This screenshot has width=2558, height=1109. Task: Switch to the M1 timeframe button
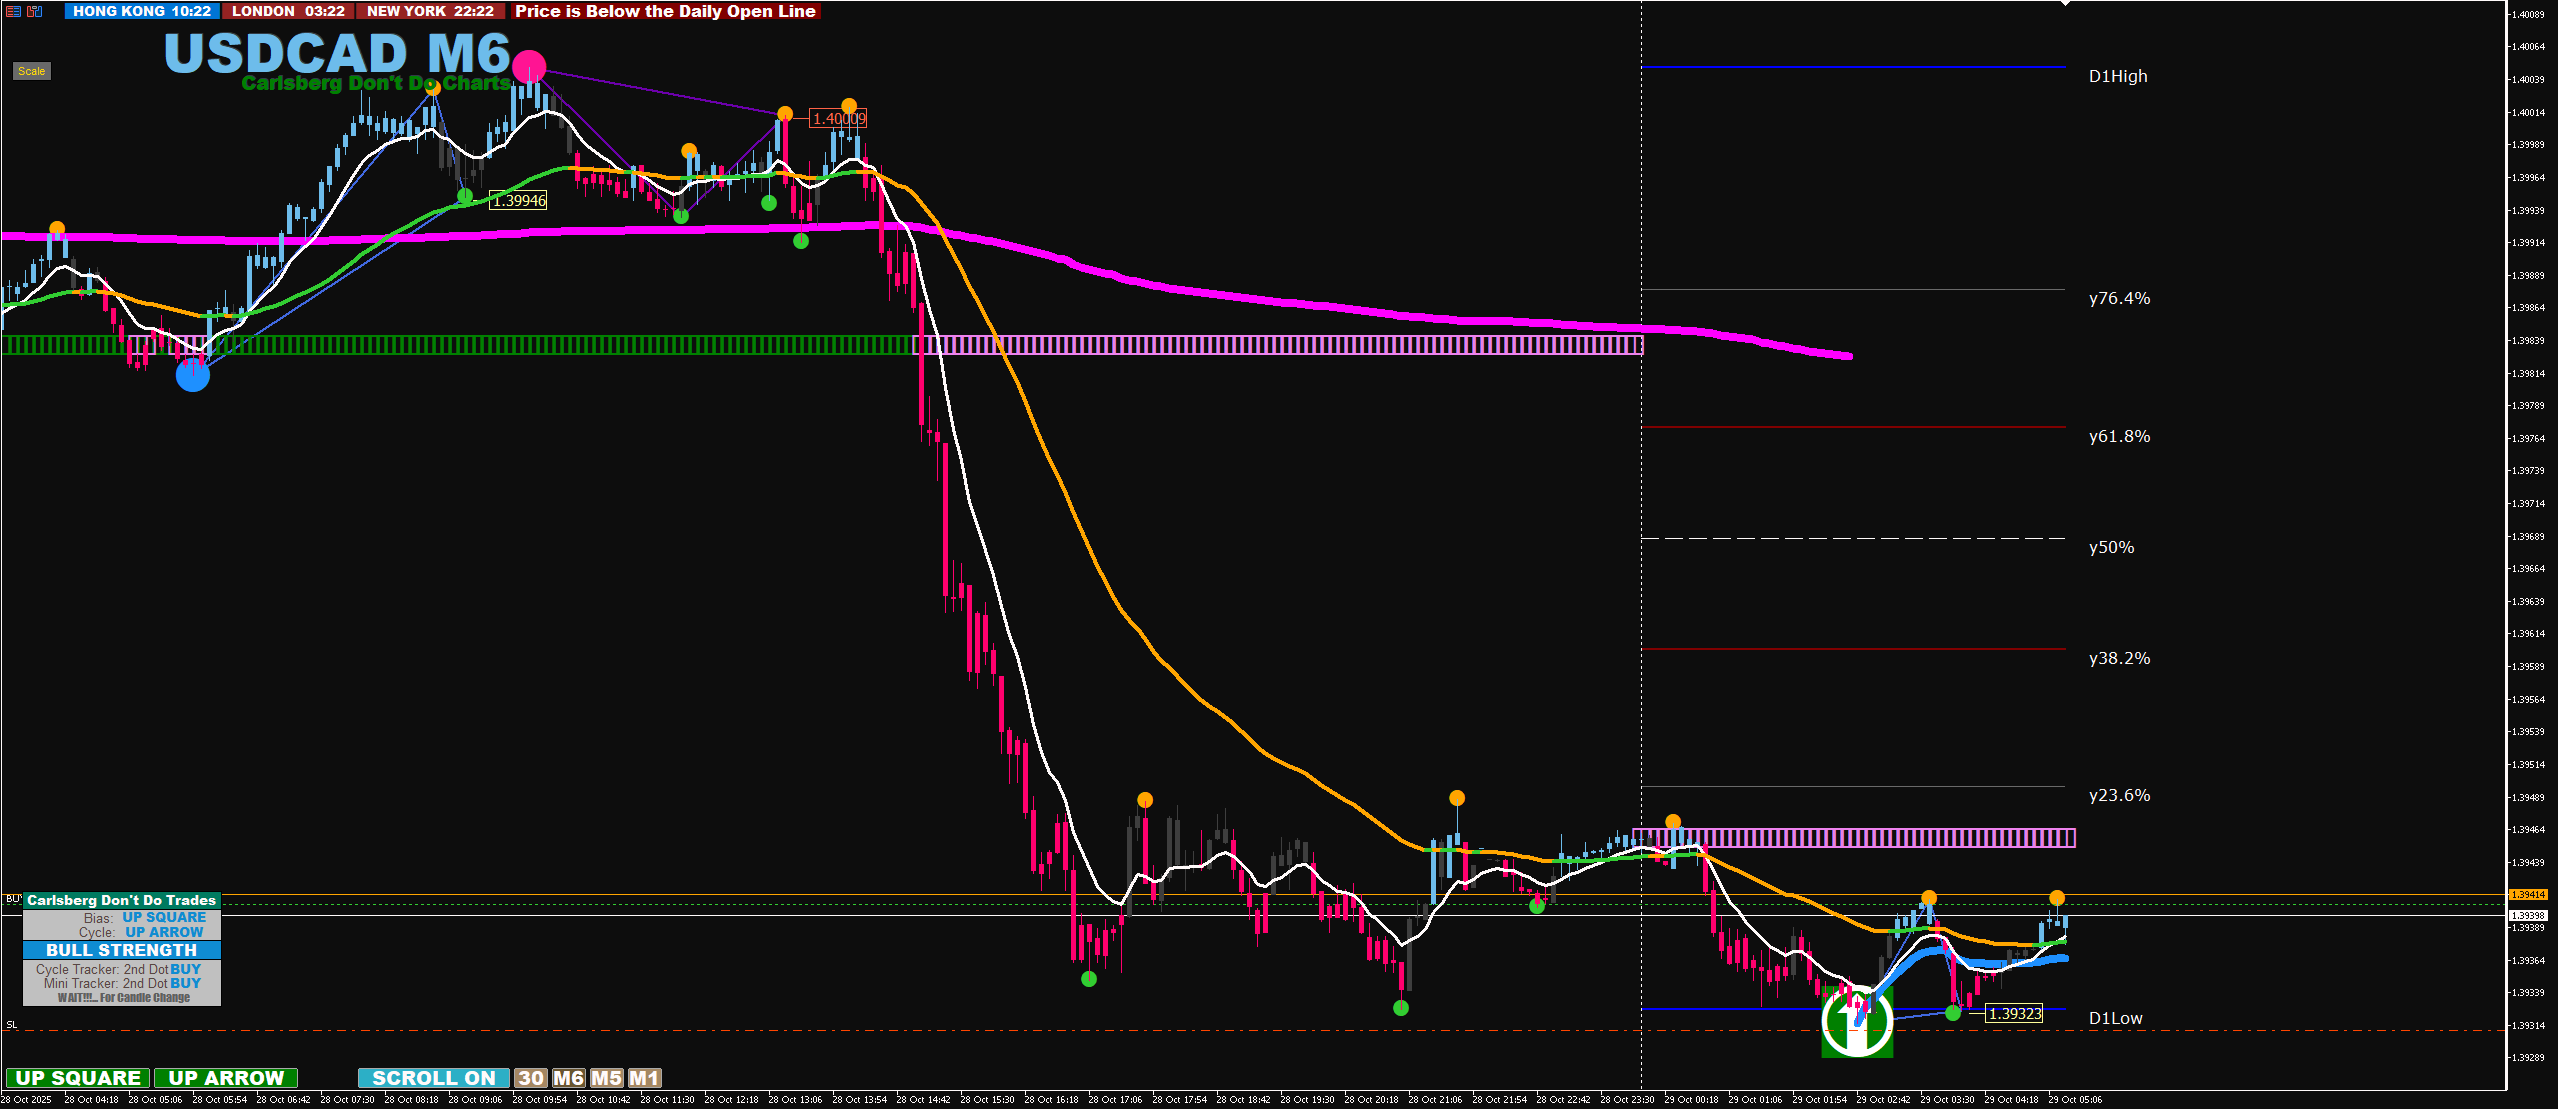(644, 1078)
